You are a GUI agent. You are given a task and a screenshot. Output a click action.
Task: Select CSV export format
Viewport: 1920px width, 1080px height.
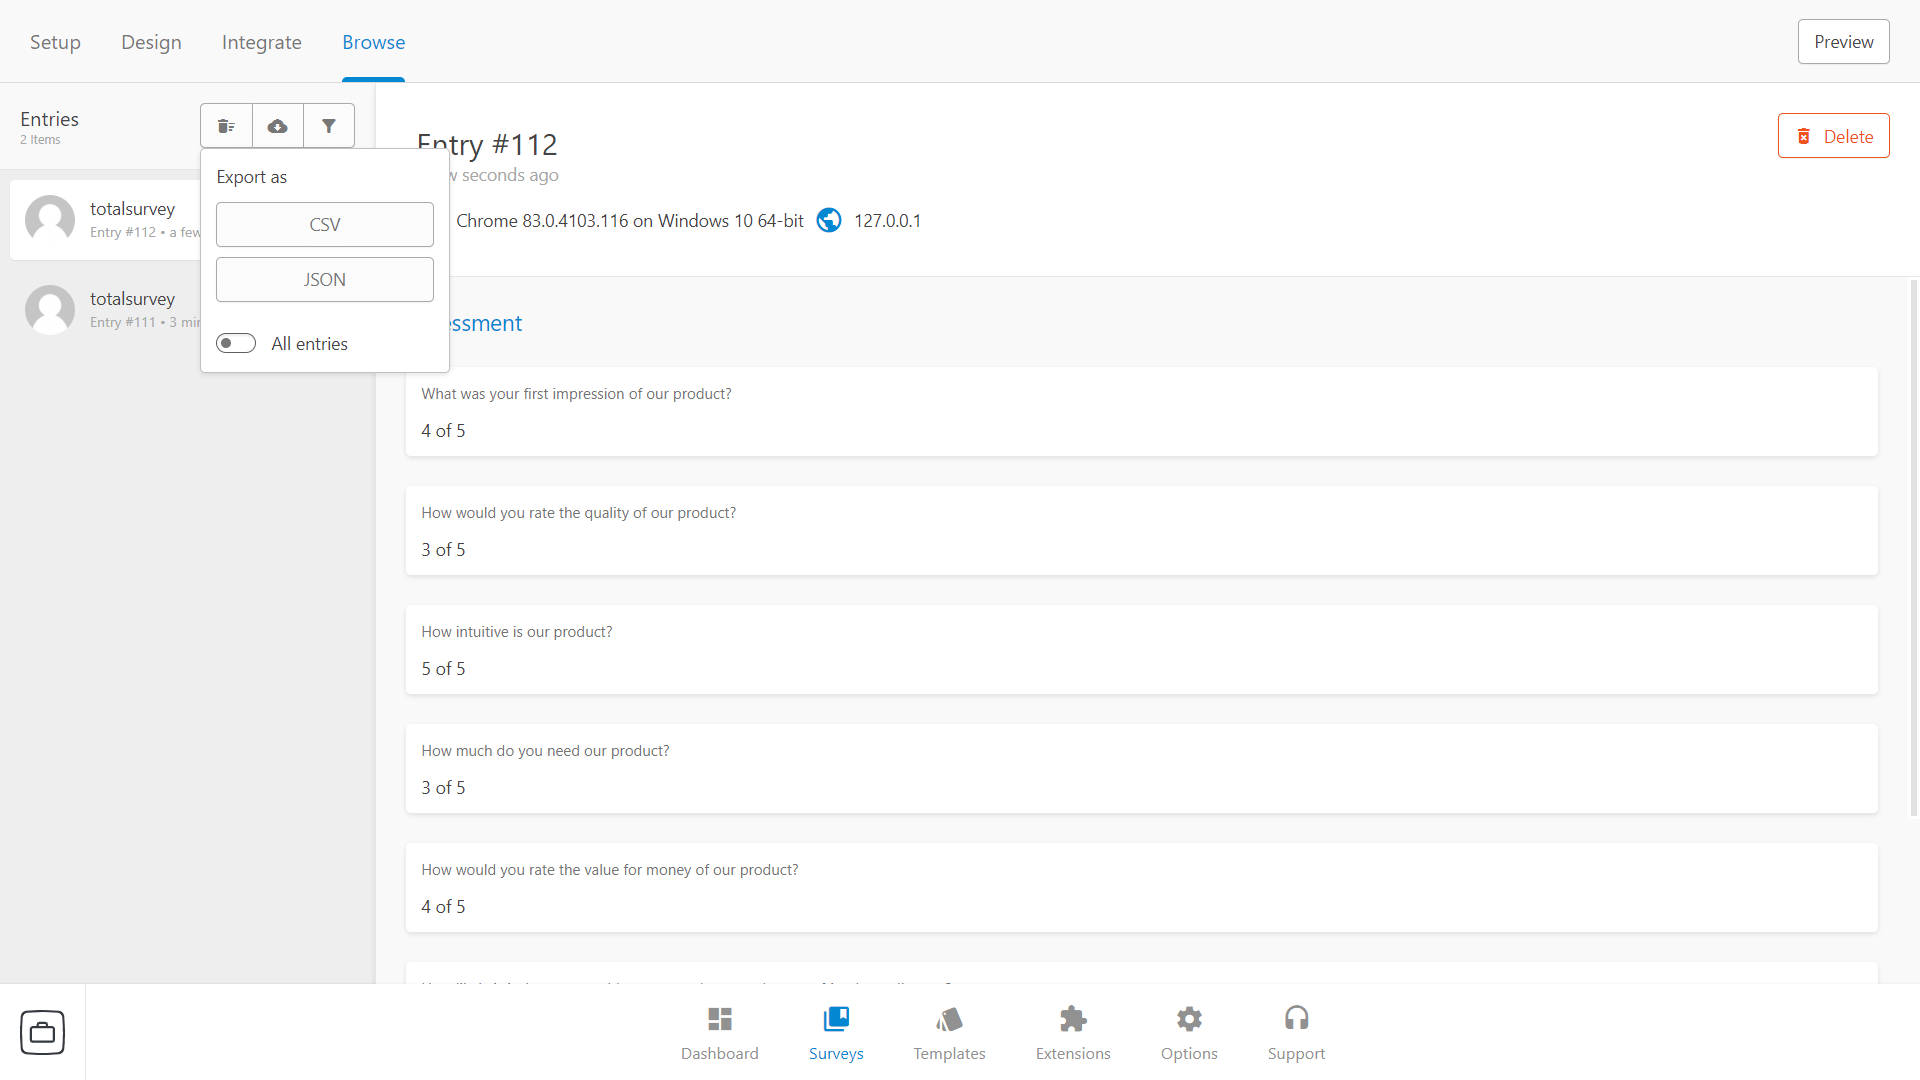pos(324,224)
